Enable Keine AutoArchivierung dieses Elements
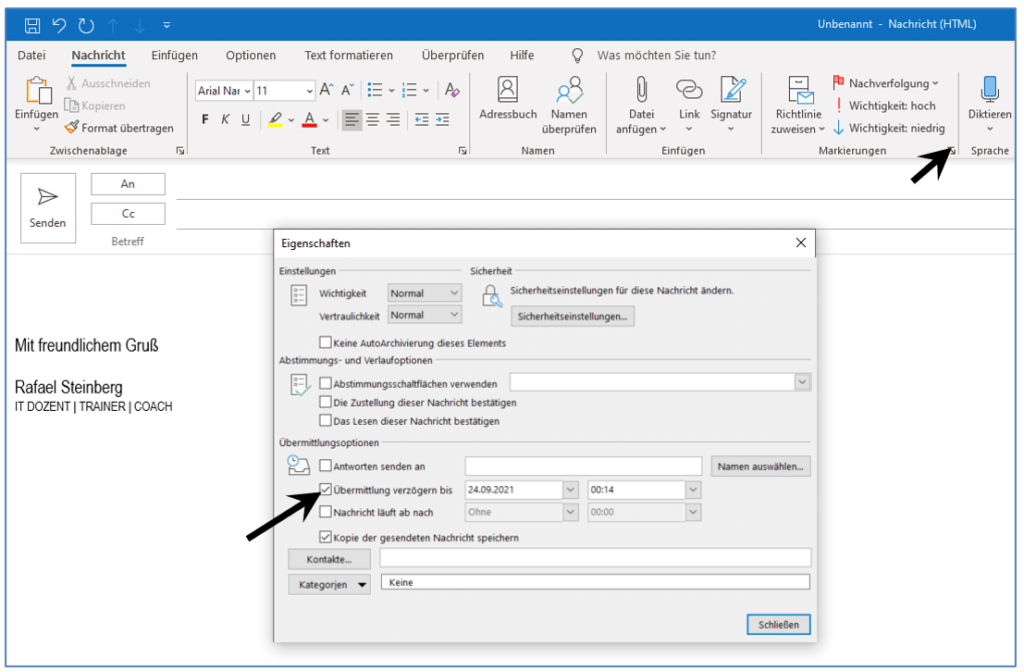Viewport: 1024px width, 672px height. [x=325, y=342]
